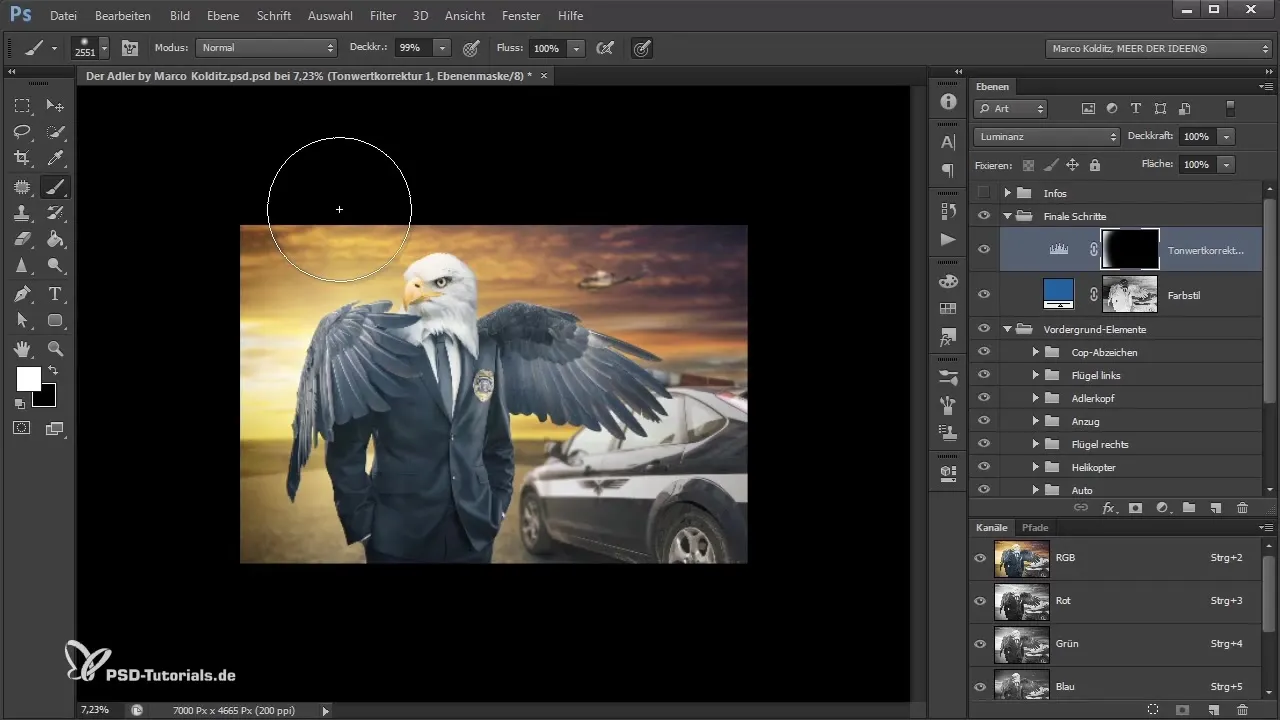Select the Spot Healing Brush tool
1280x720 pixels.
(x=22, y=186)
